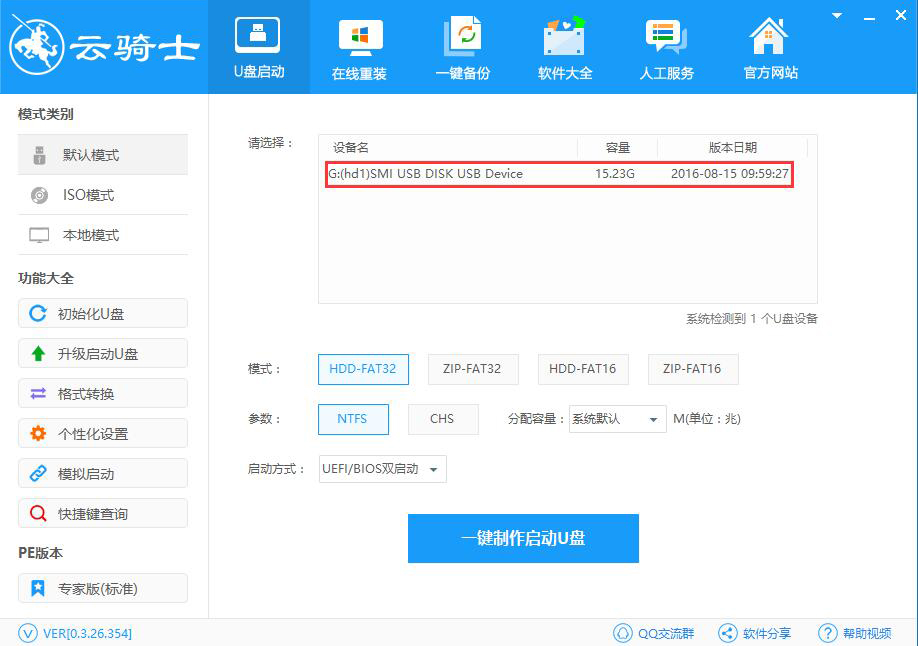Viewport: 918px width, 646px height.
Task: Click the disc icon beside ISO模式
Action: pyautogui.click(x=39, y=195)
